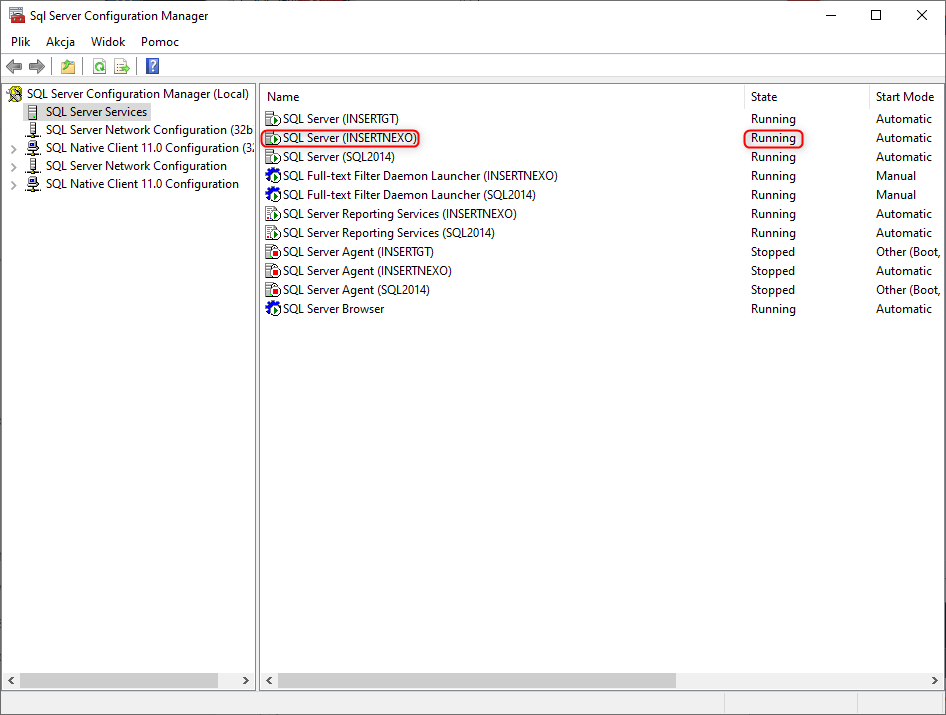Open the Akcja menu

[60, 42]
